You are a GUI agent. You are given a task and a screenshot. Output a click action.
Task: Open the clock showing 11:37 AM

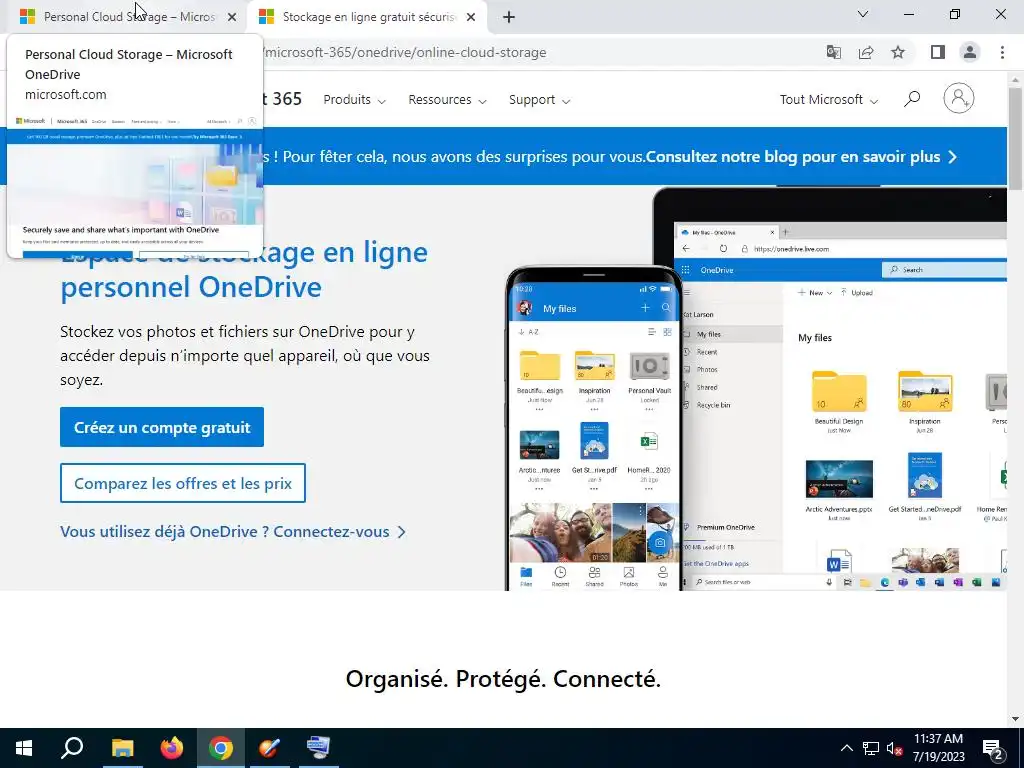(x=938, y=748)
